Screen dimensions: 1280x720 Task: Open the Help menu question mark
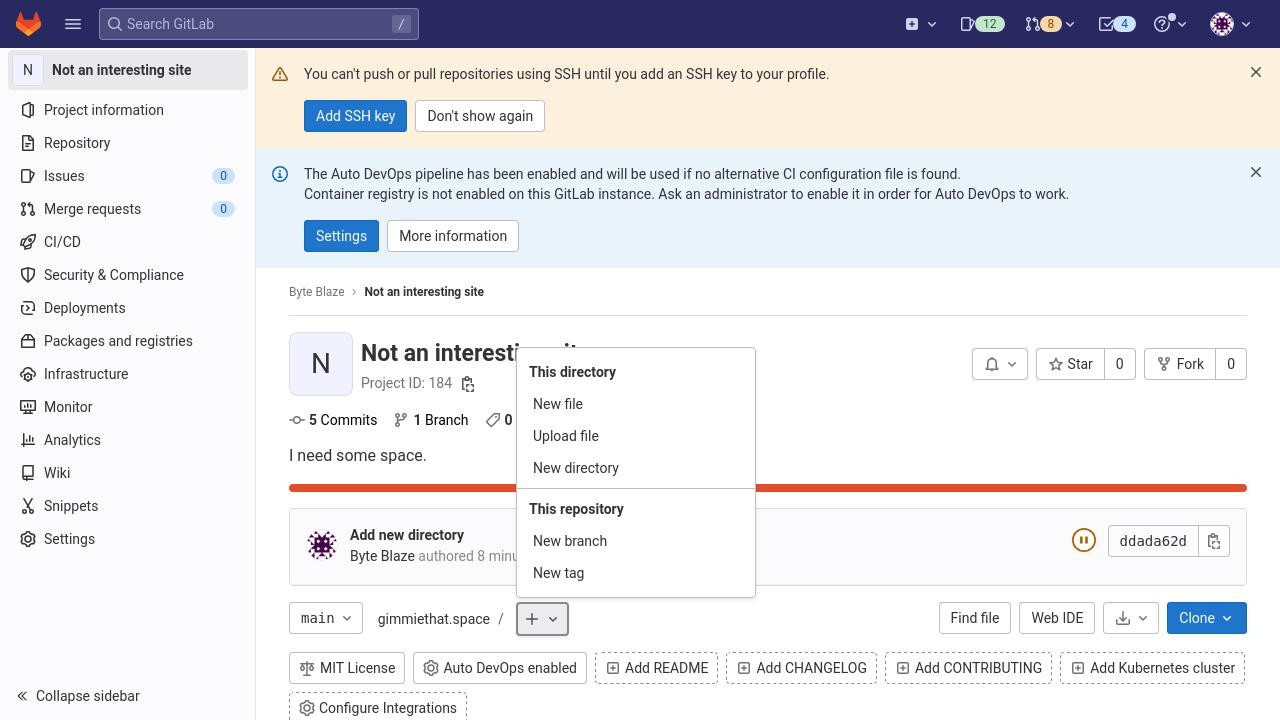1169,24
